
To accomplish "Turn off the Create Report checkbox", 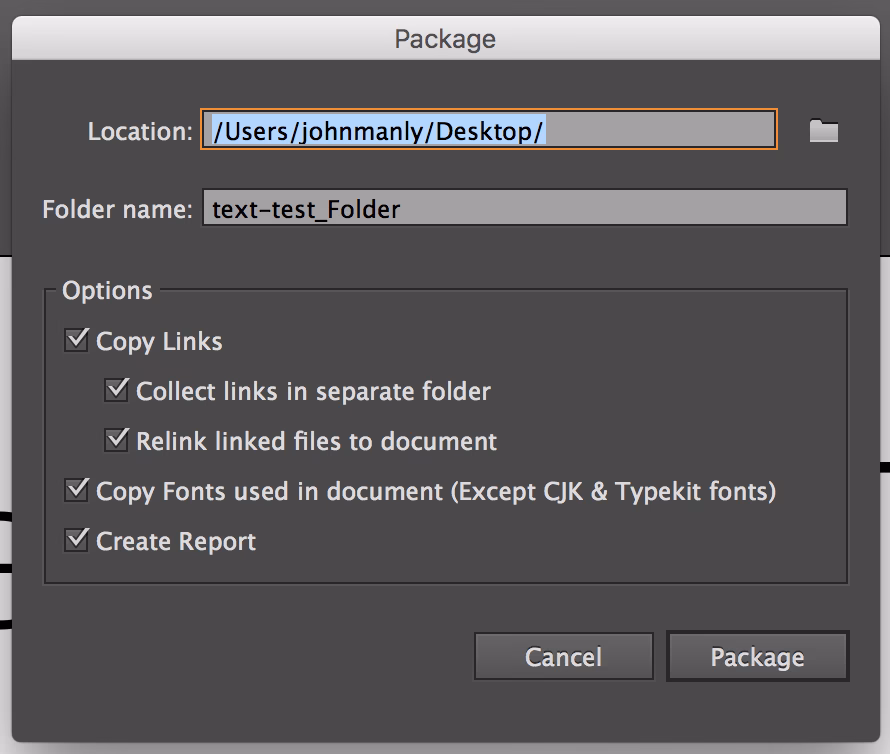I will click(x=76, y=540).
